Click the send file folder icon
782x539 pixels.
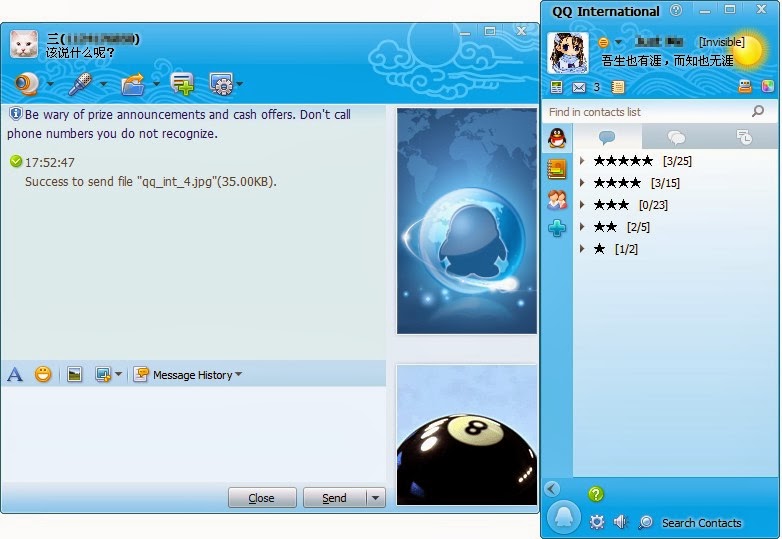click(134, 84)
